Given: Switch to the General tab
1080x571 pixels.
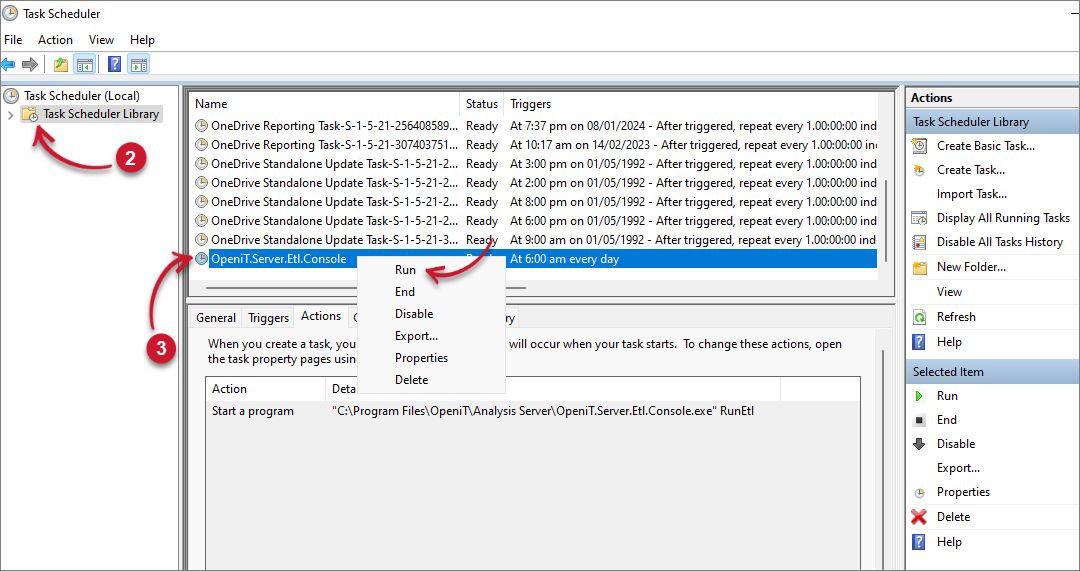Looking at the screenshot, I should point(216,318).
